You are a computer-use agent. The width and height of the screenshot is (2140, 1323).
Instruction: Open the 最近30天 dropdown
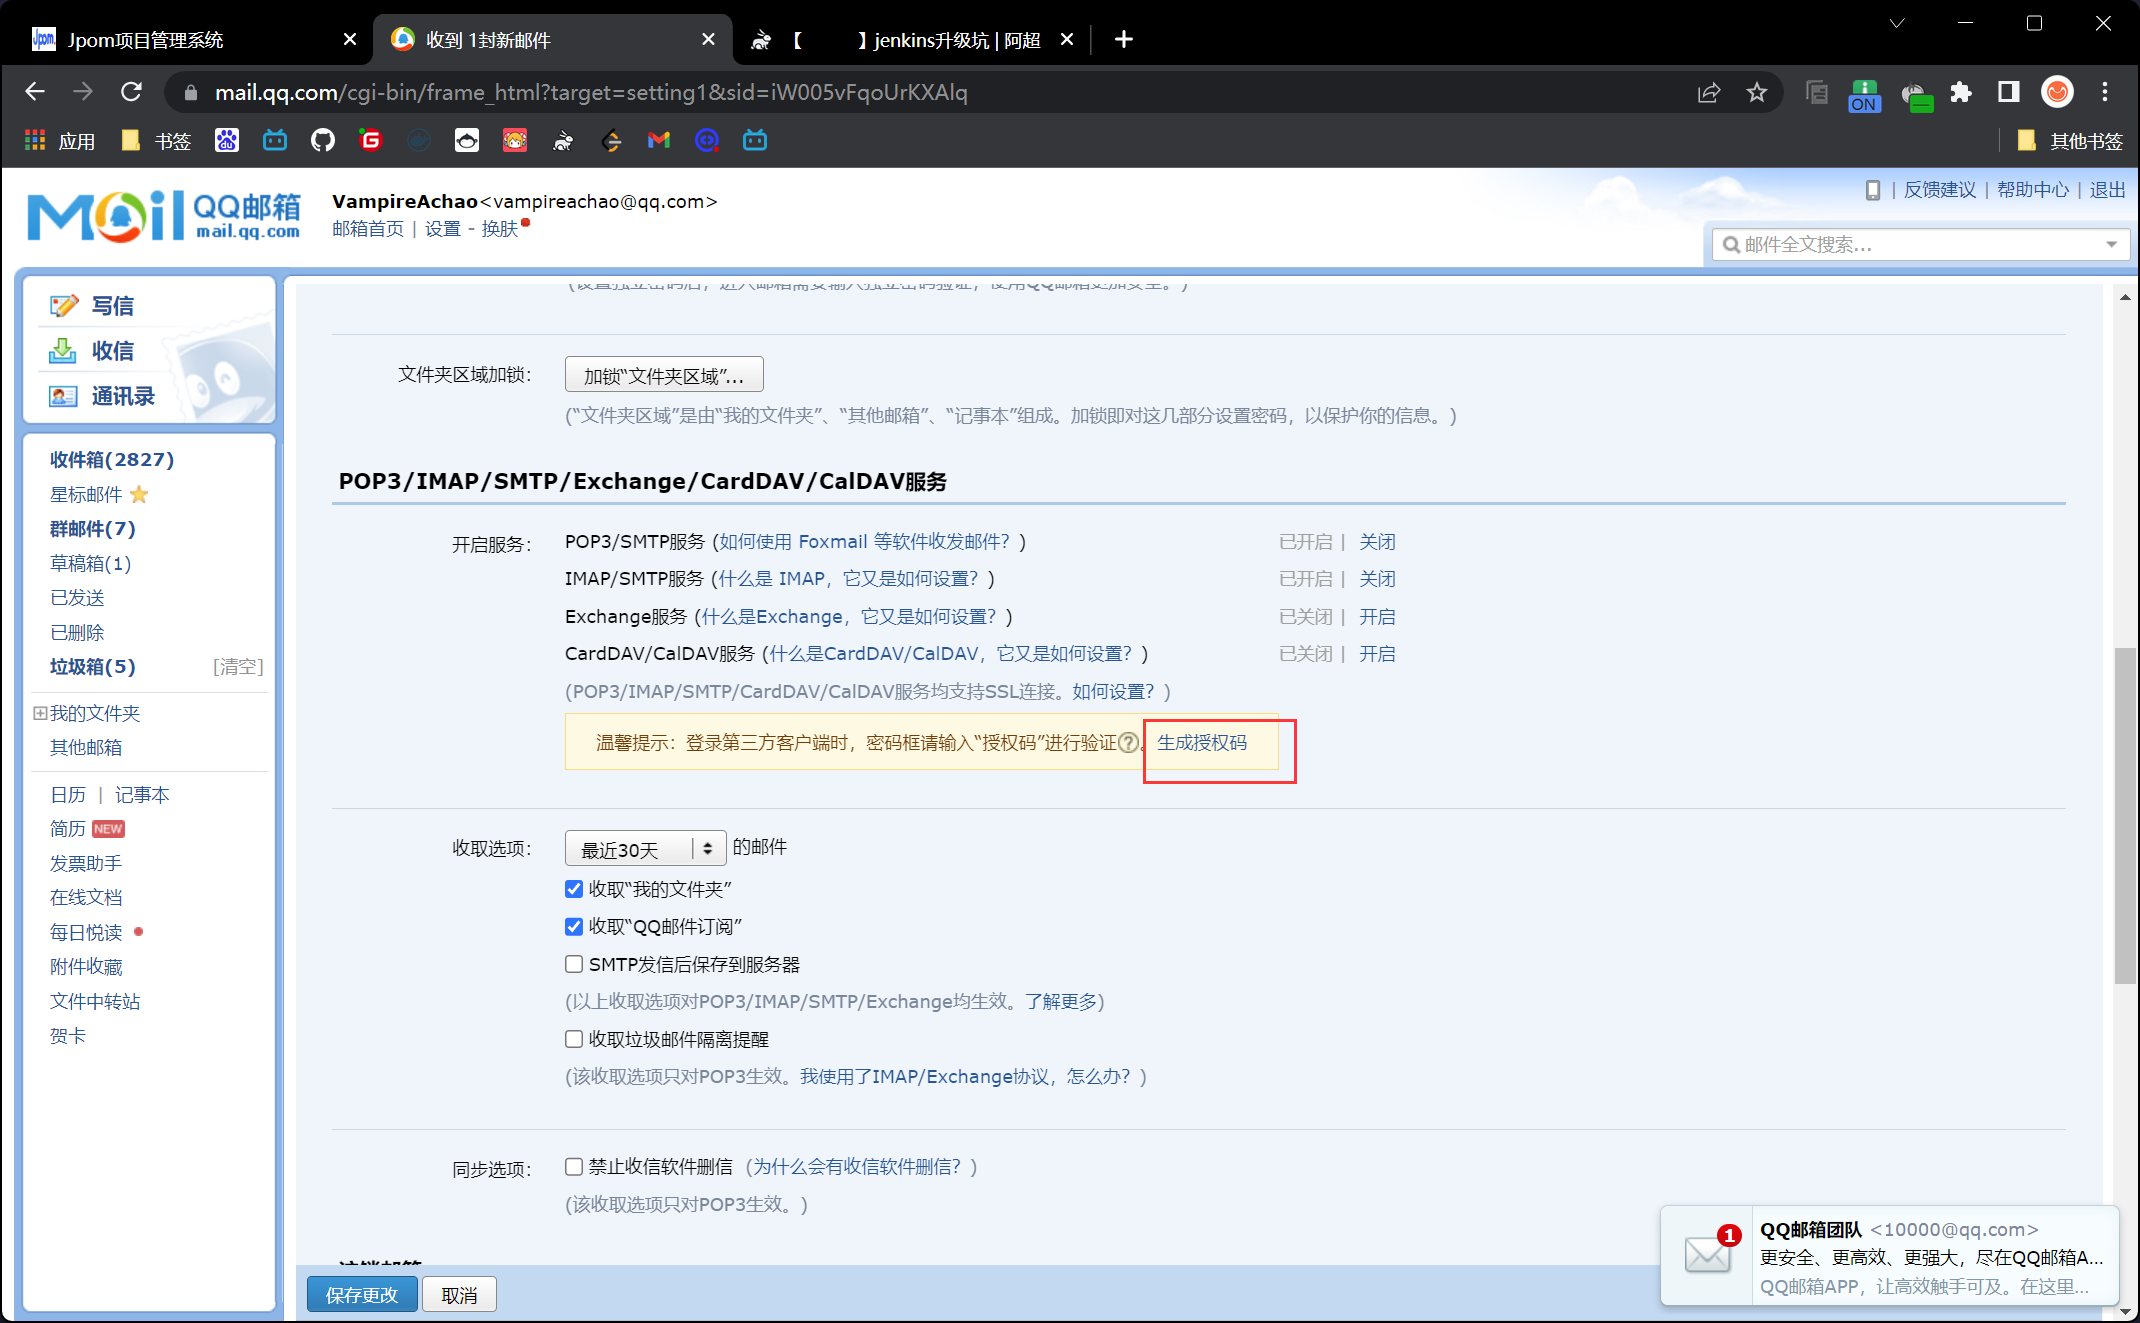(x=645, y=848)
